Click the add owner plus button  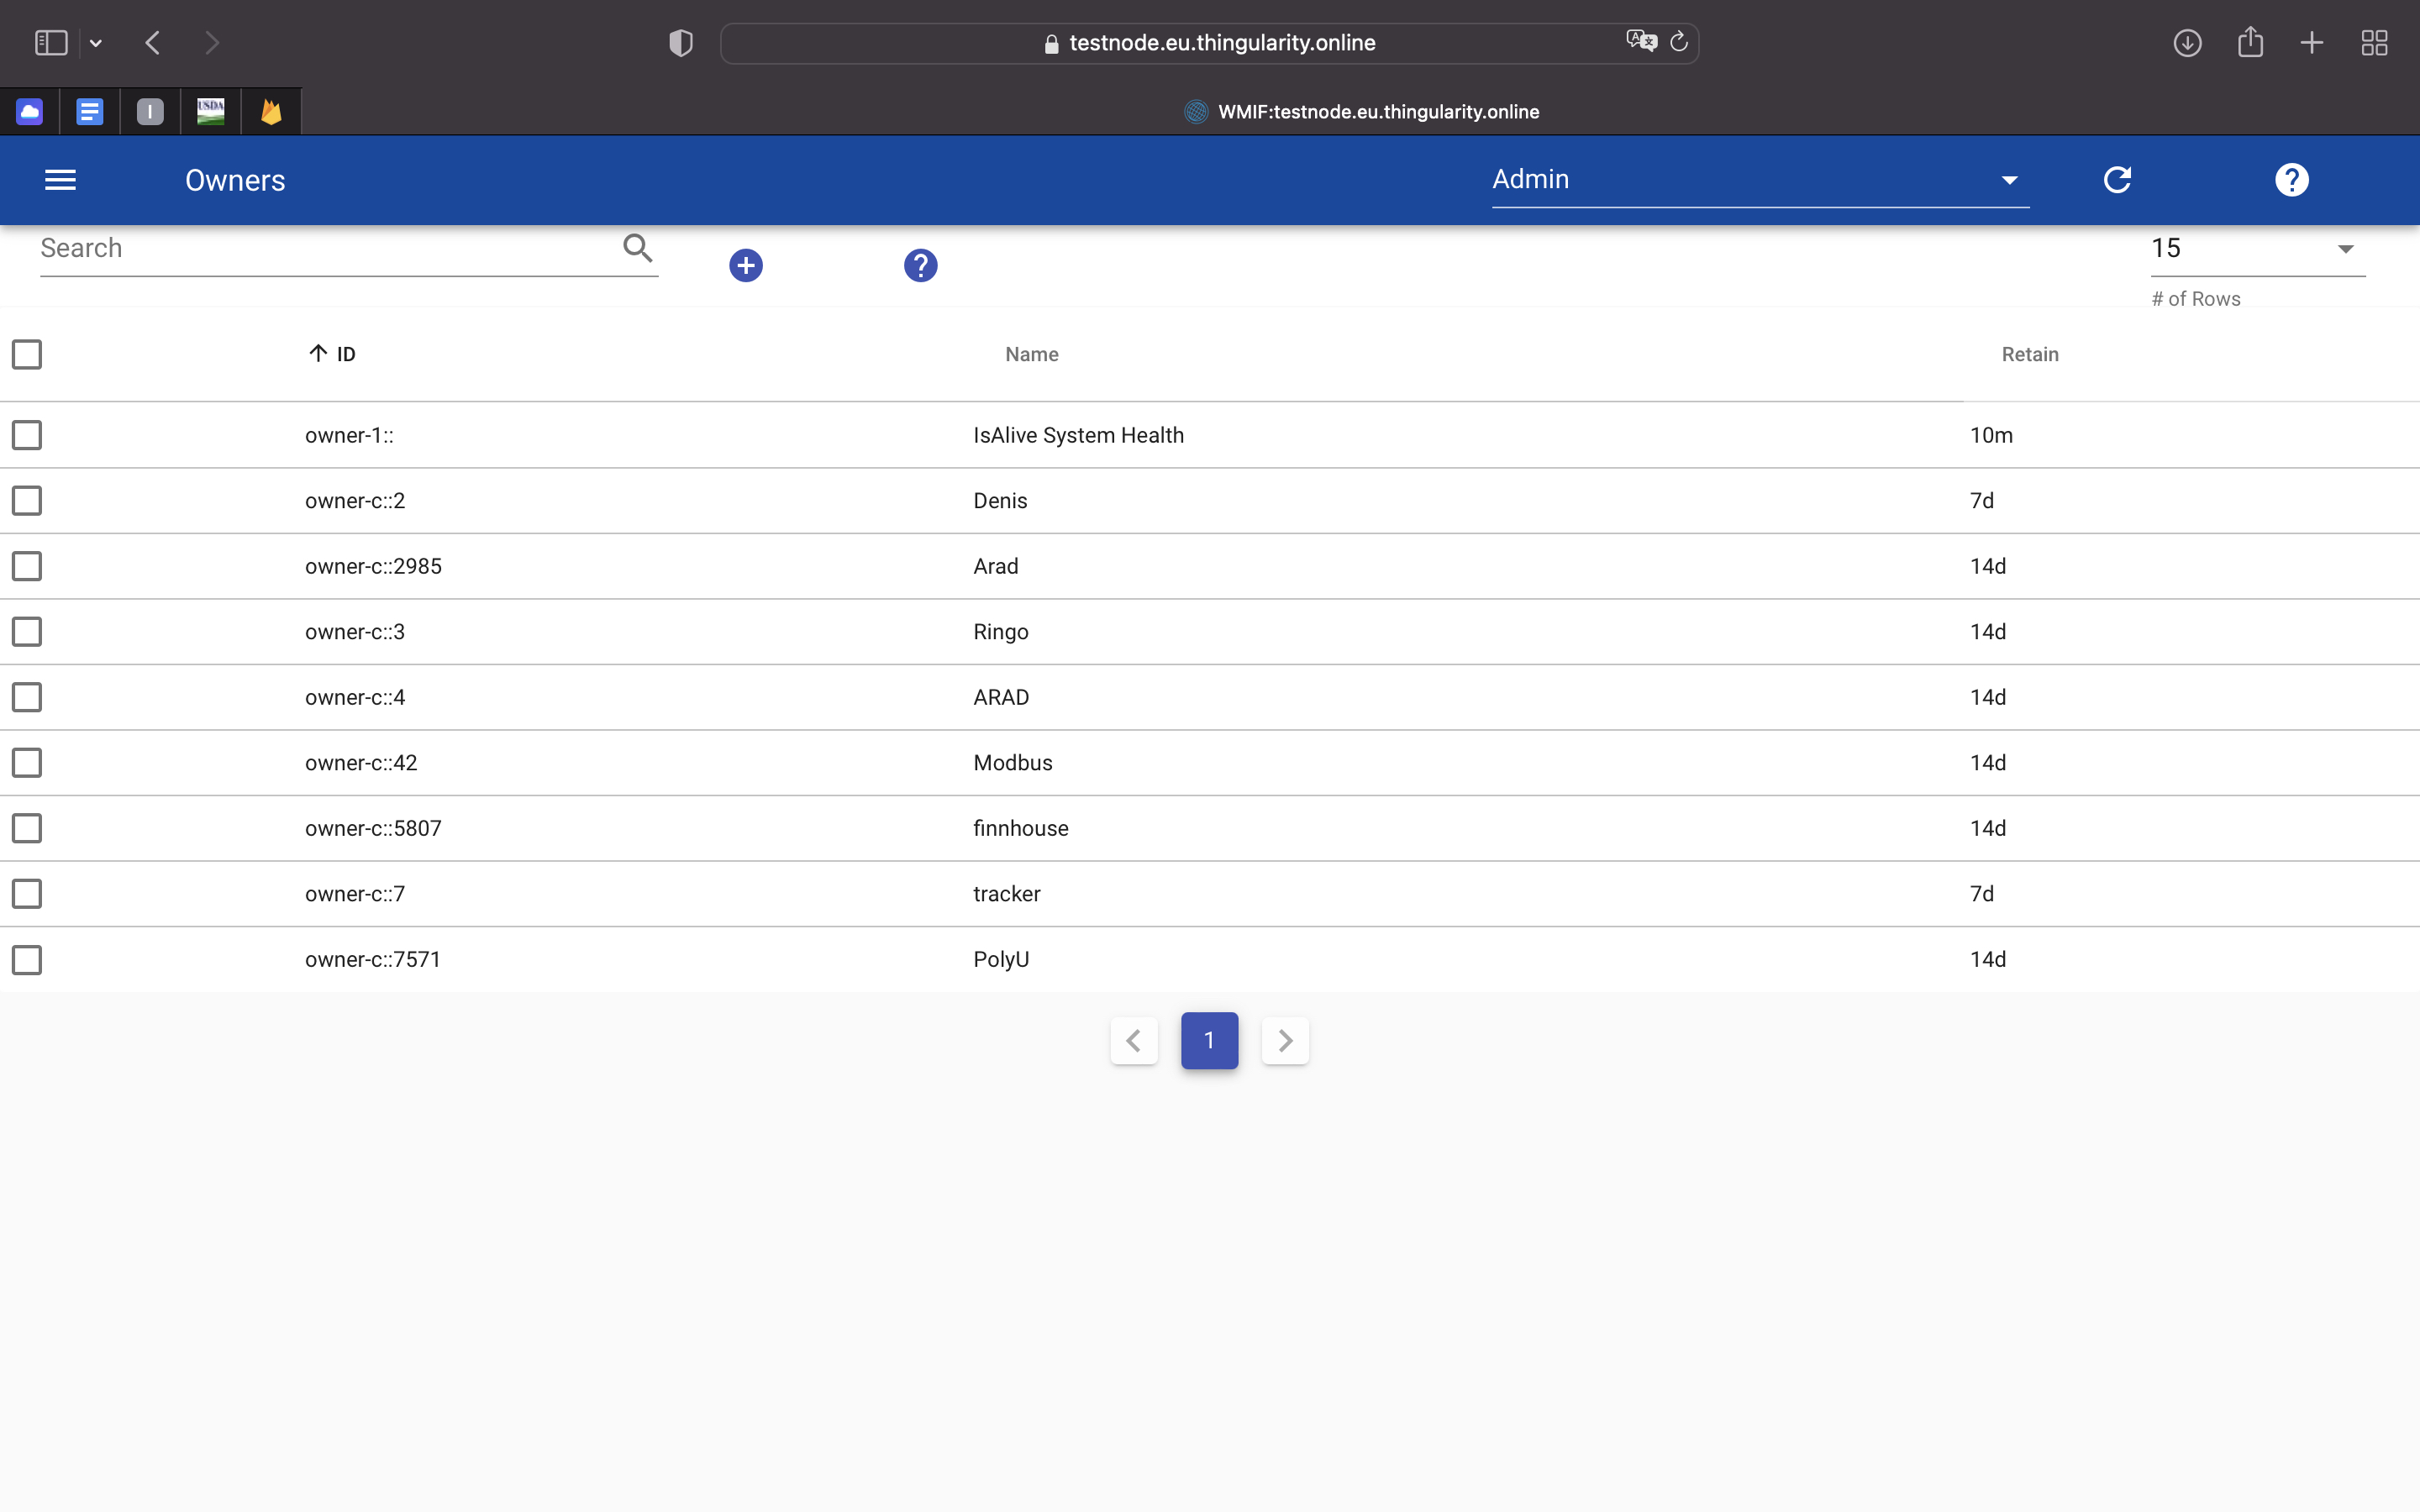745,265
